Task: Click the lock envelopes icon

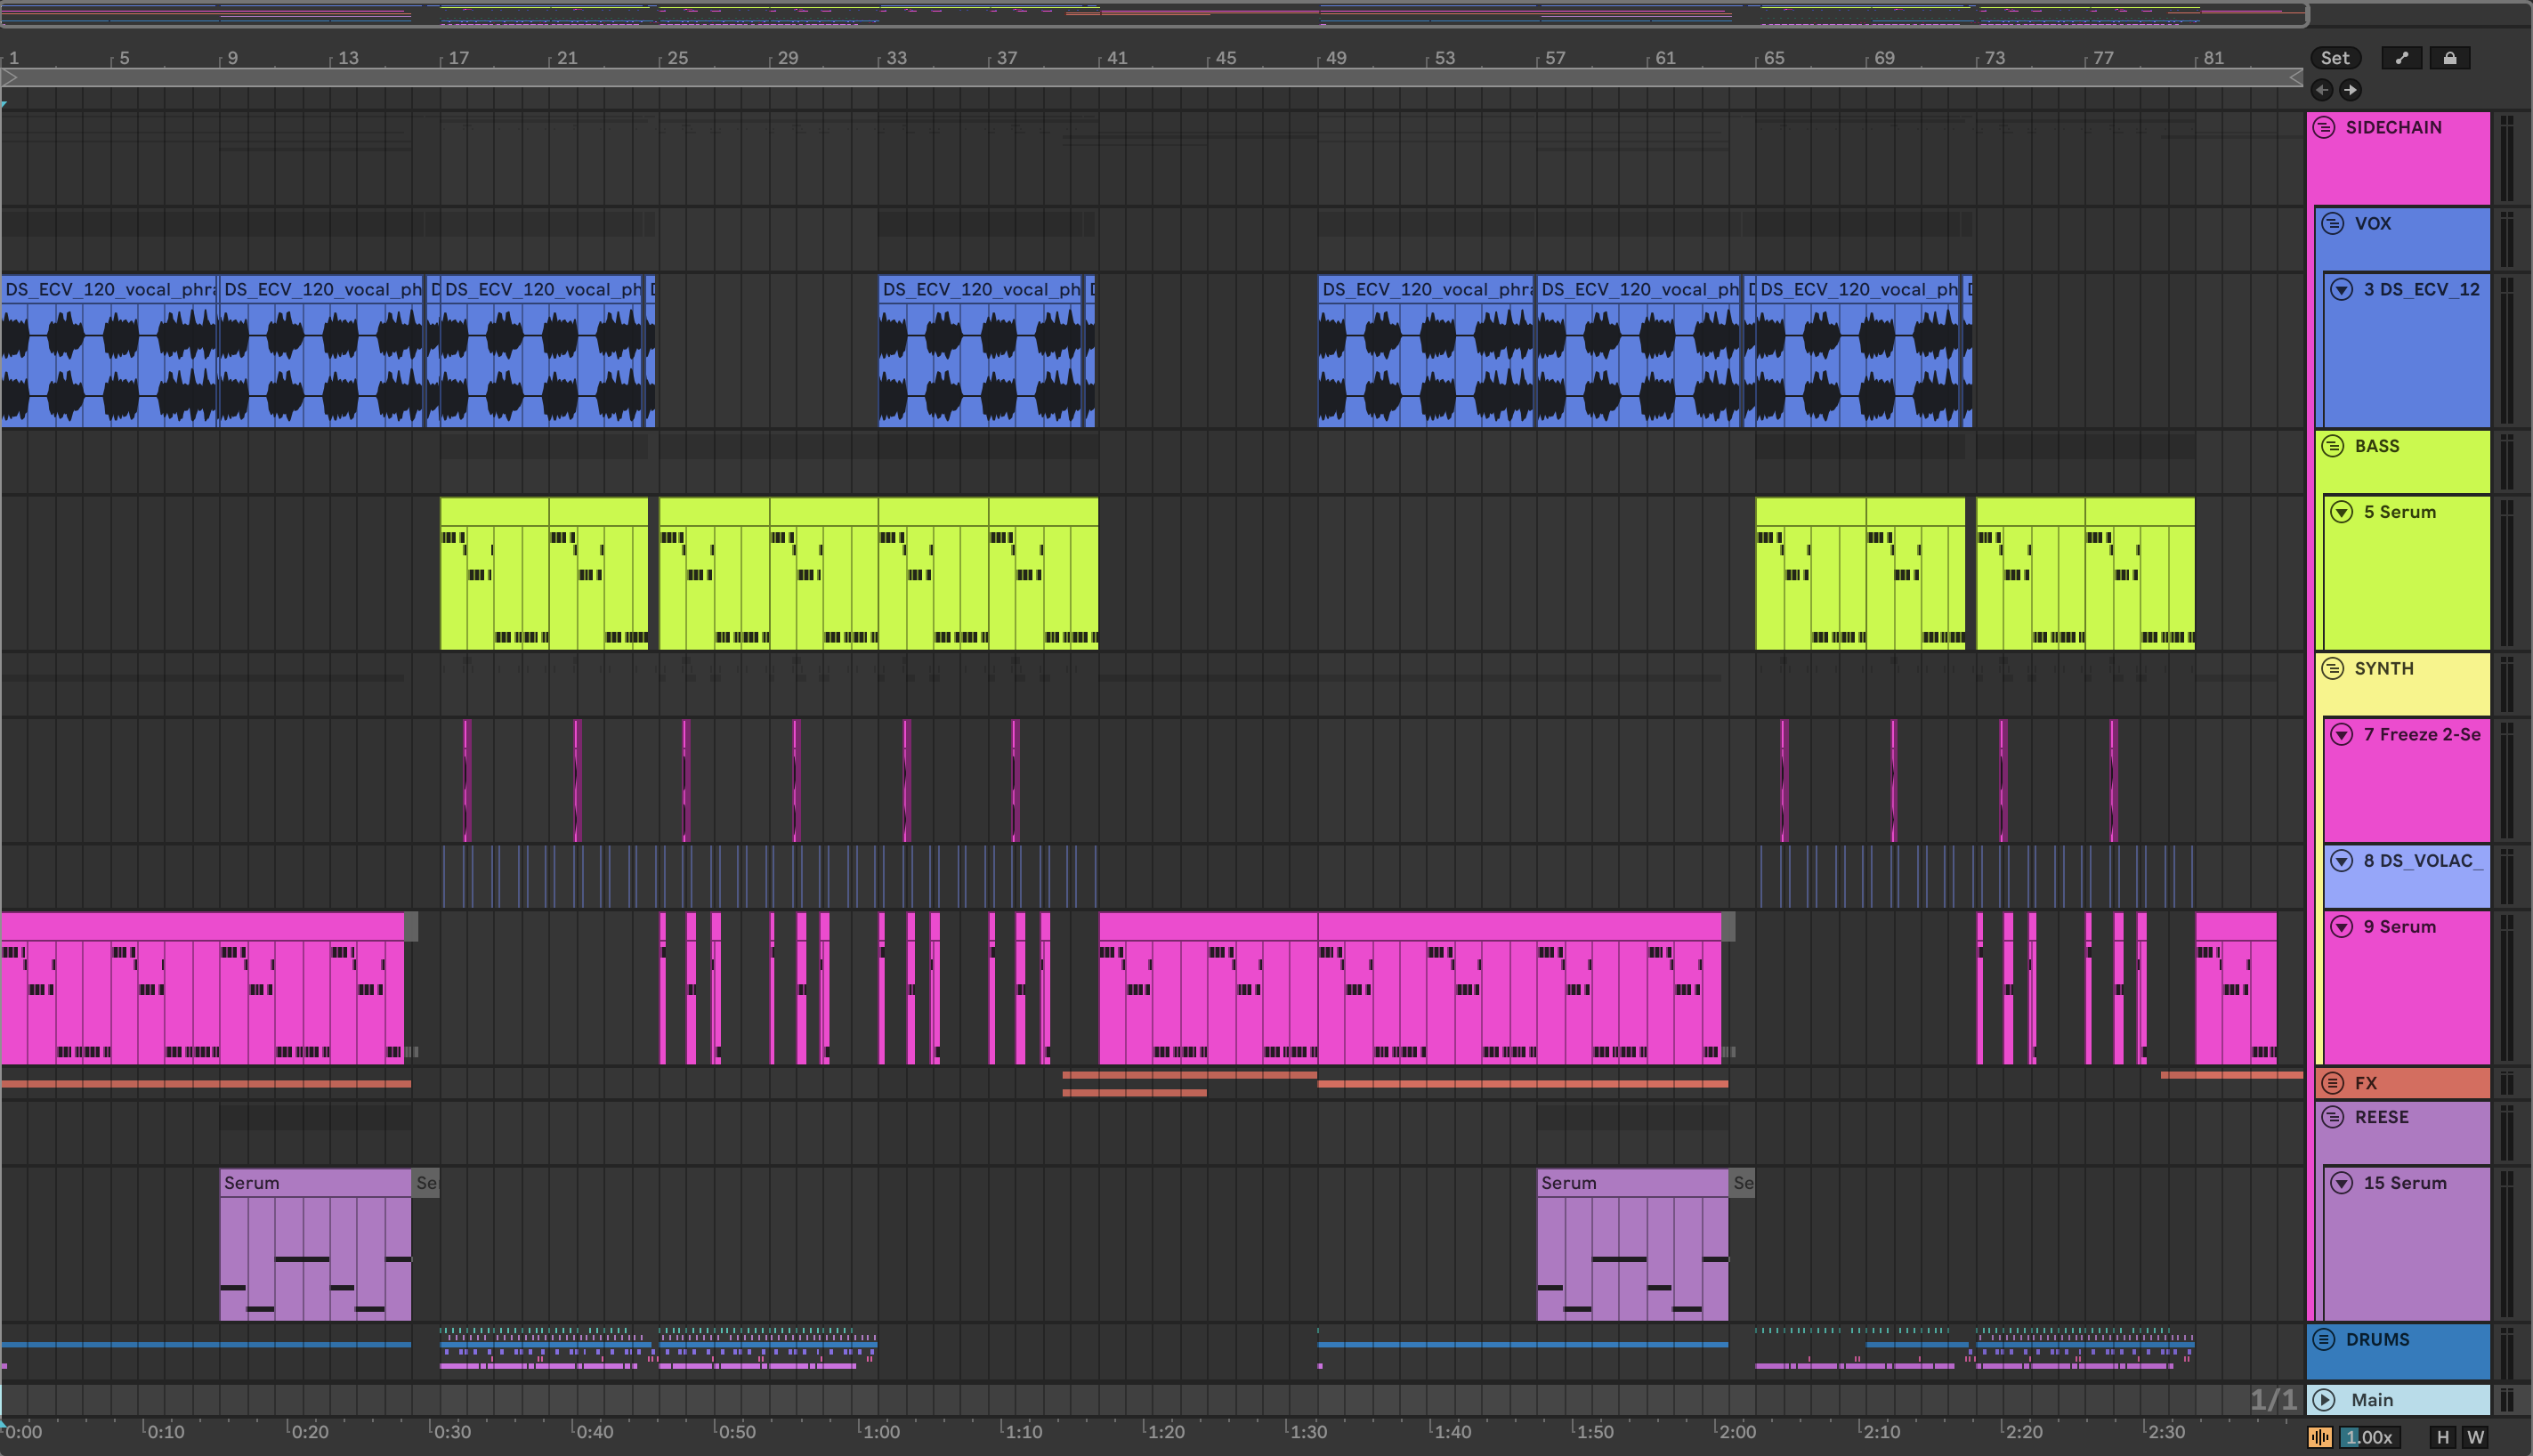Action: click(2449, 58)
